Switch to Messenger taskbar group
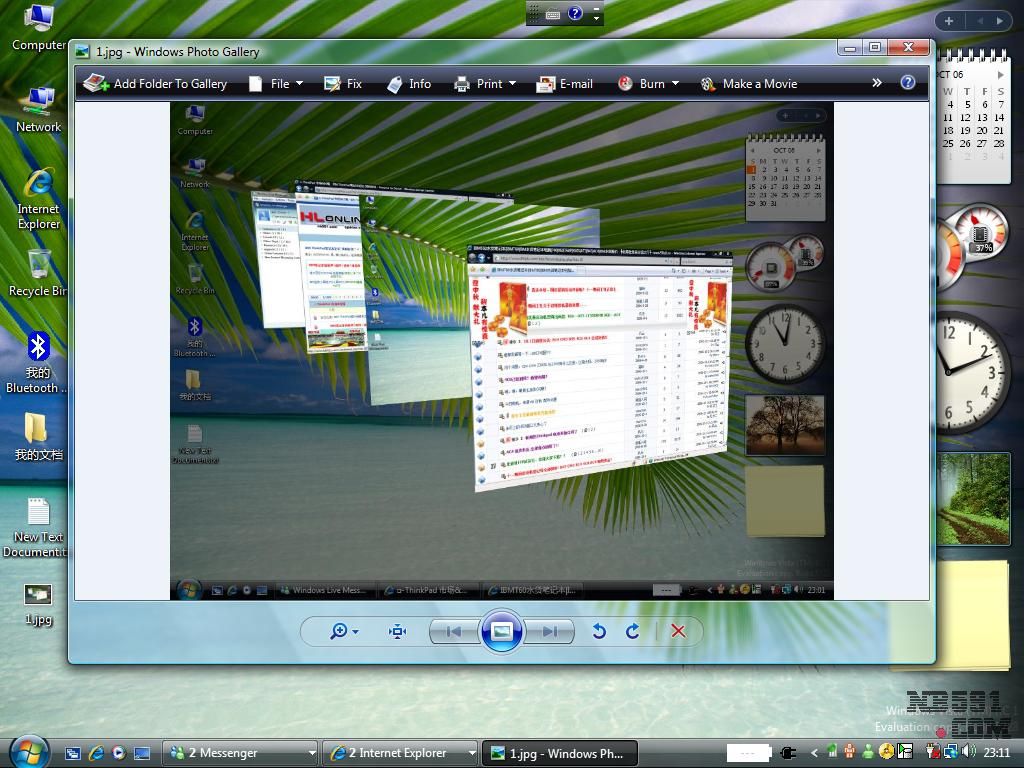The width and height of the screenshot is (1024, 768). [240, 753]
